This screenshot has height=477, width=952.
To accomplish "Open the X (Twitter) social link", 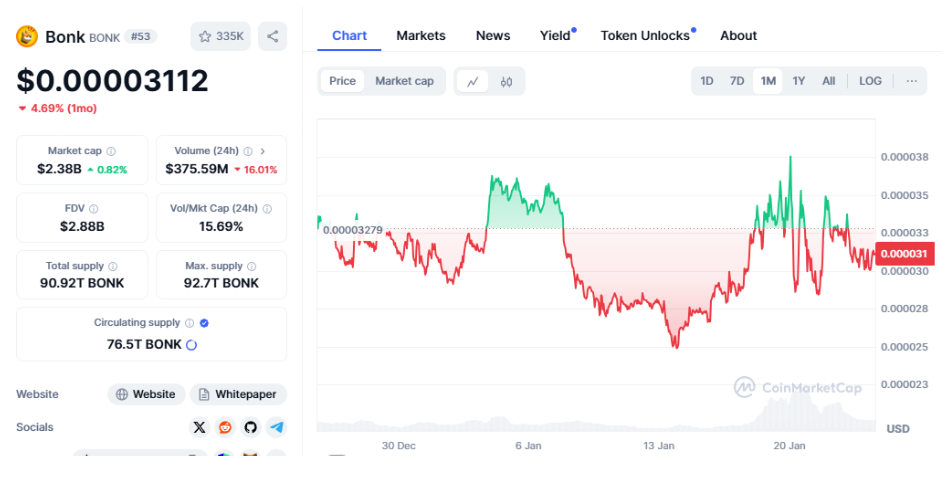I will click(199, 427).
